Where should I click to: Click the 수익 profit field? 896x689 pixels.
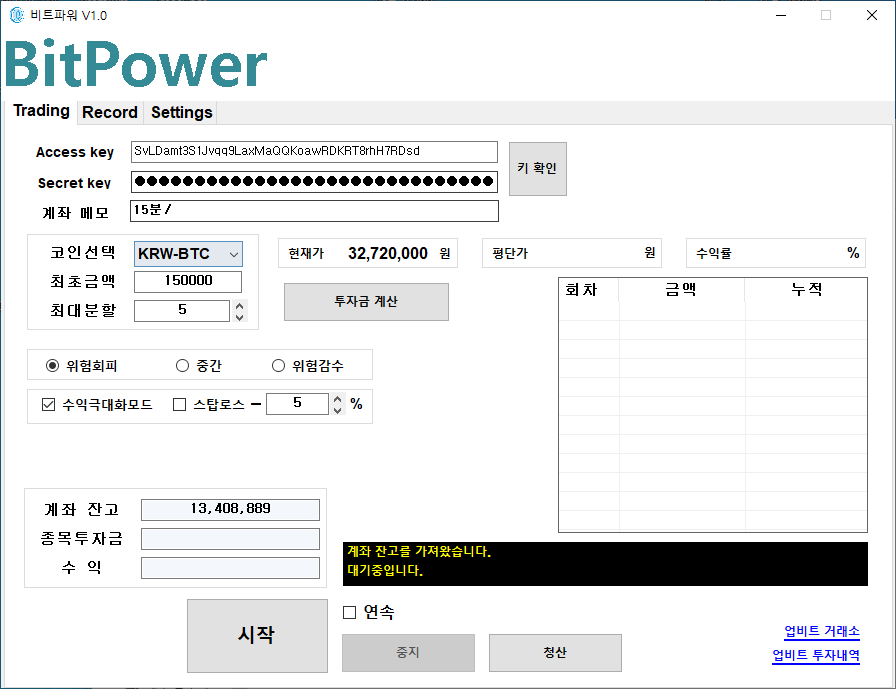(230, 568)
